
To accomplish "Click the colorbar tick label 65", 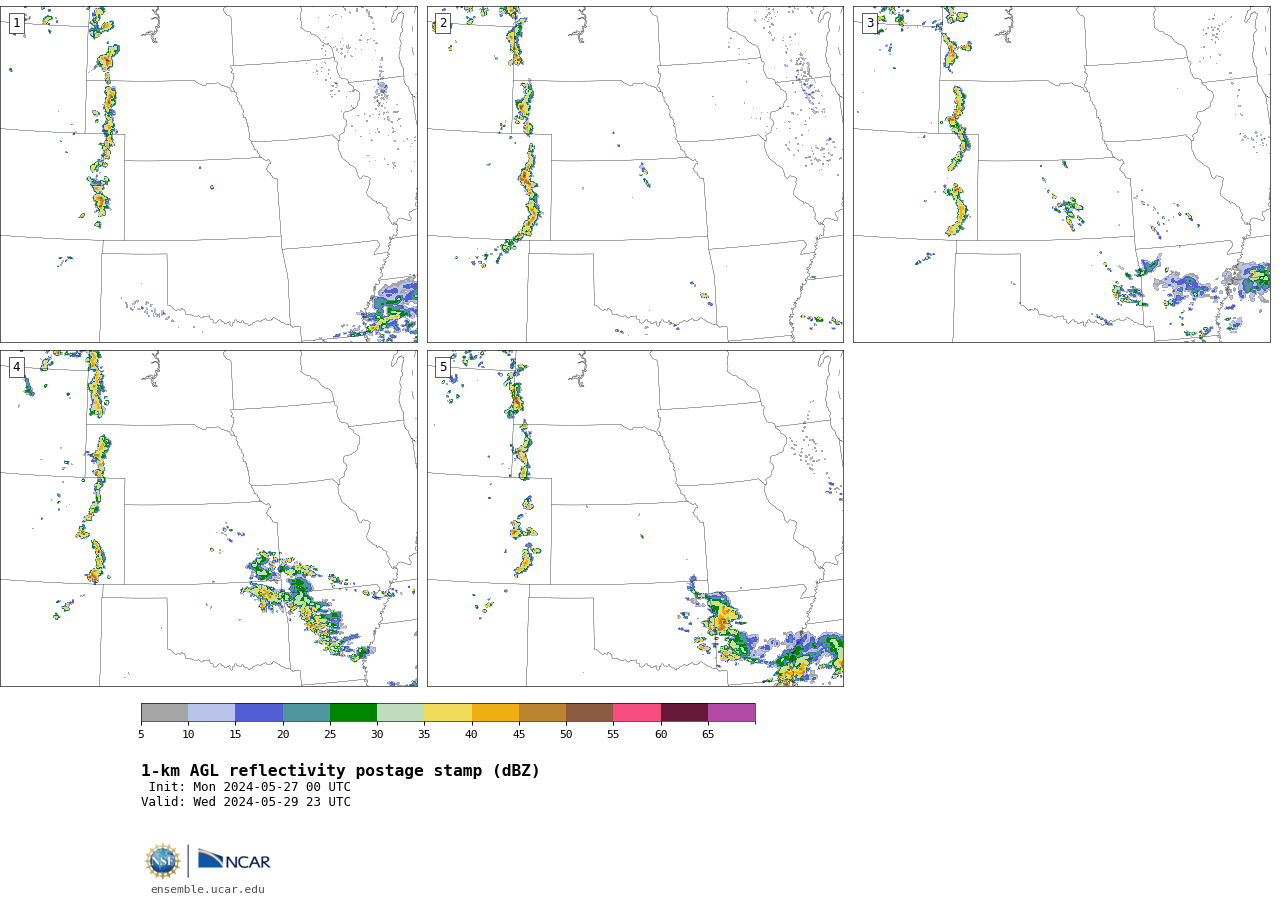I will 708,735.
